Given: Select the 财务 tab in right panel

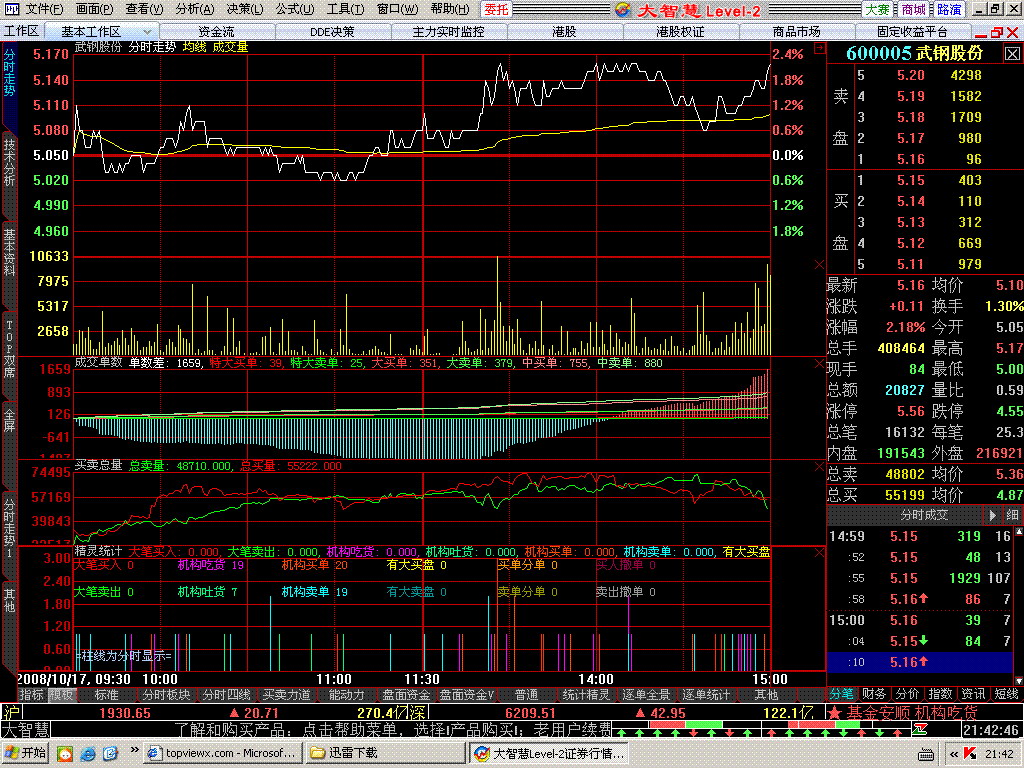Looking at the screenshot, I should tap(874, 694).
